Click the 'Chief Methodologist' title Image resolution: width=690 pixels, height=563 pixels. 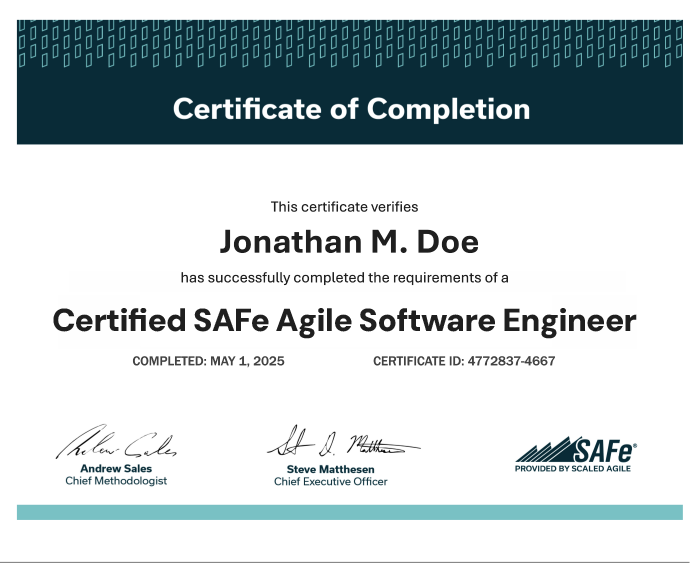[116, 481]
